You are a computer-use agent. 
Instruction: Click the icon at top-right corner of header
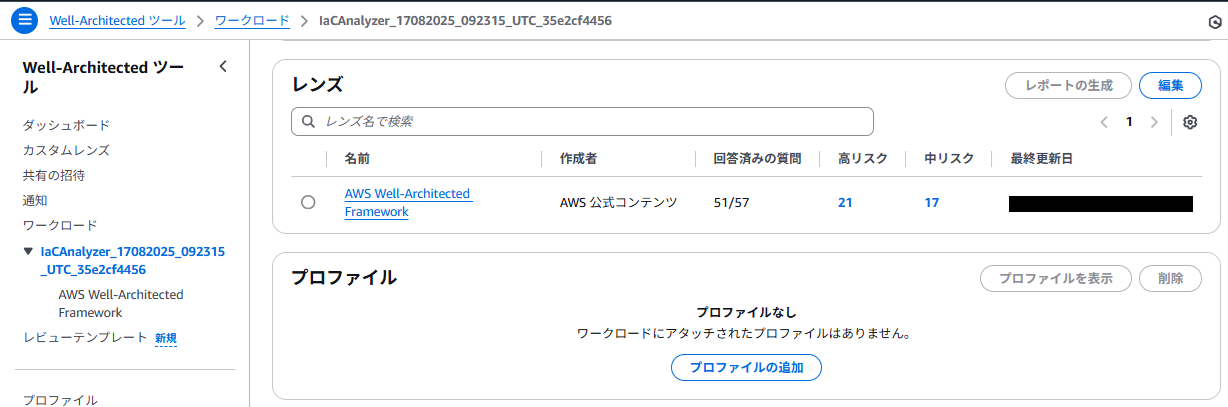click(x=1215, y=21)
